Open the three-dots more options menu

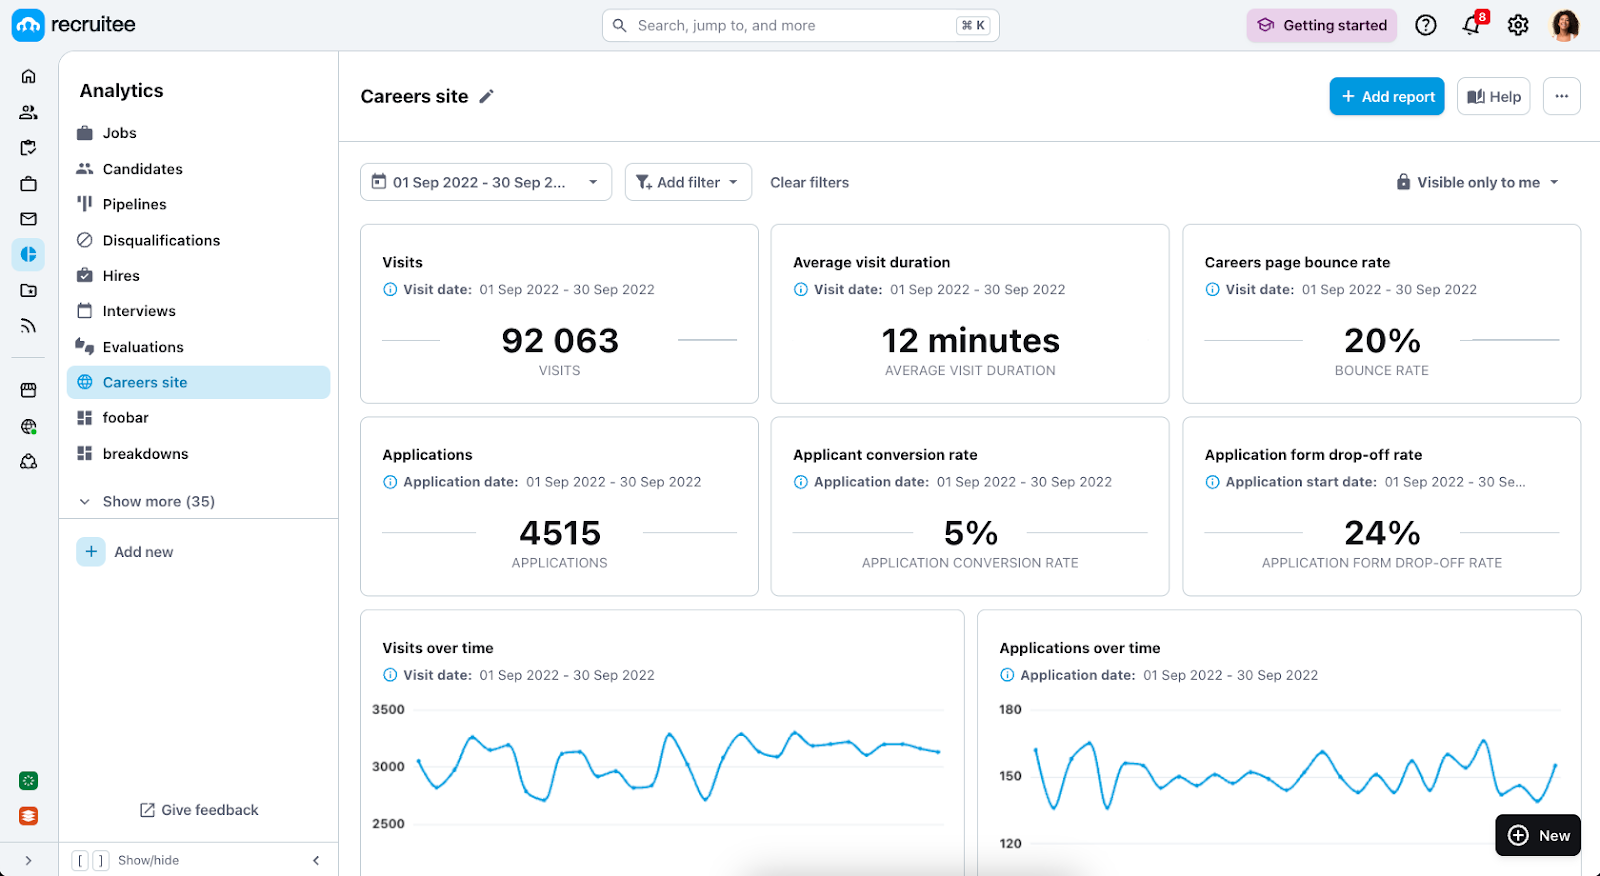point(1561,97)
